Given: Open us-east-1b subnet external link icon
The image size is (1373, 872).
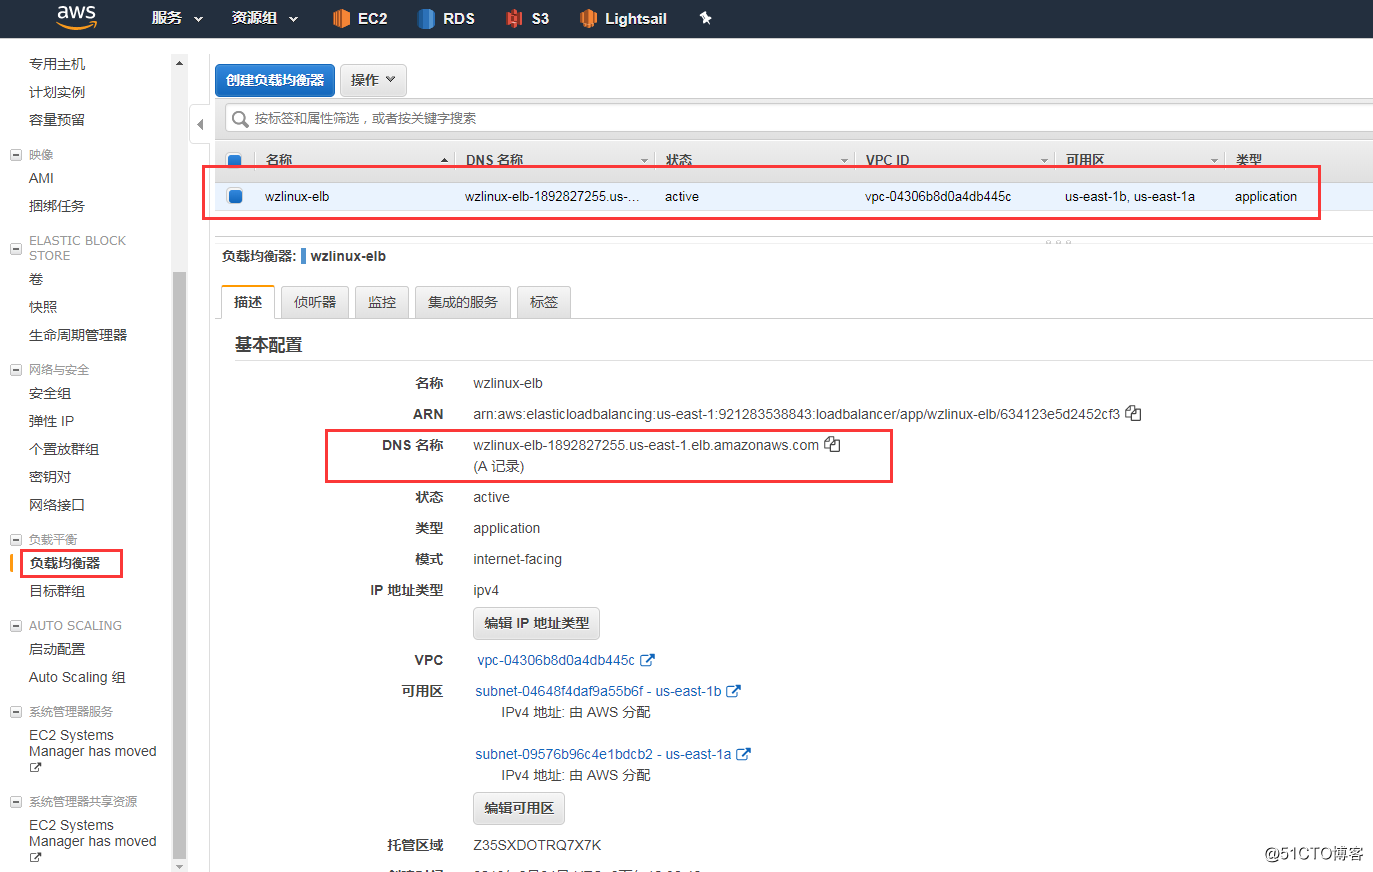Looking at the screenshot, I should tap(733, 691).
